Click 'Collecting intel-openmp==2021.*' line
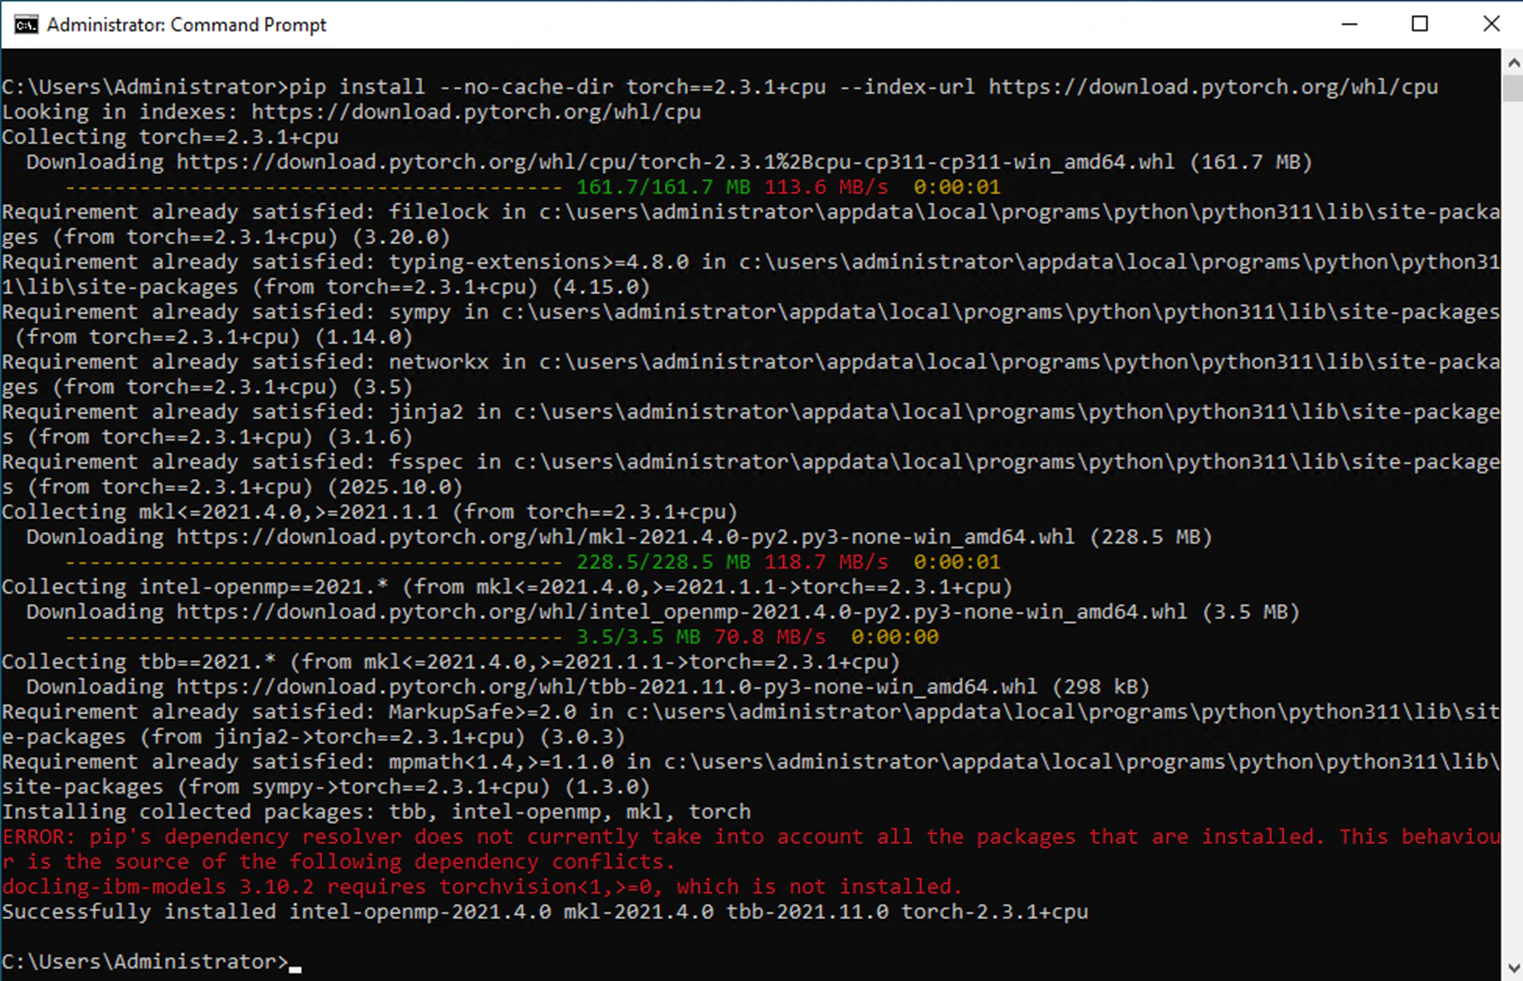 507,587
